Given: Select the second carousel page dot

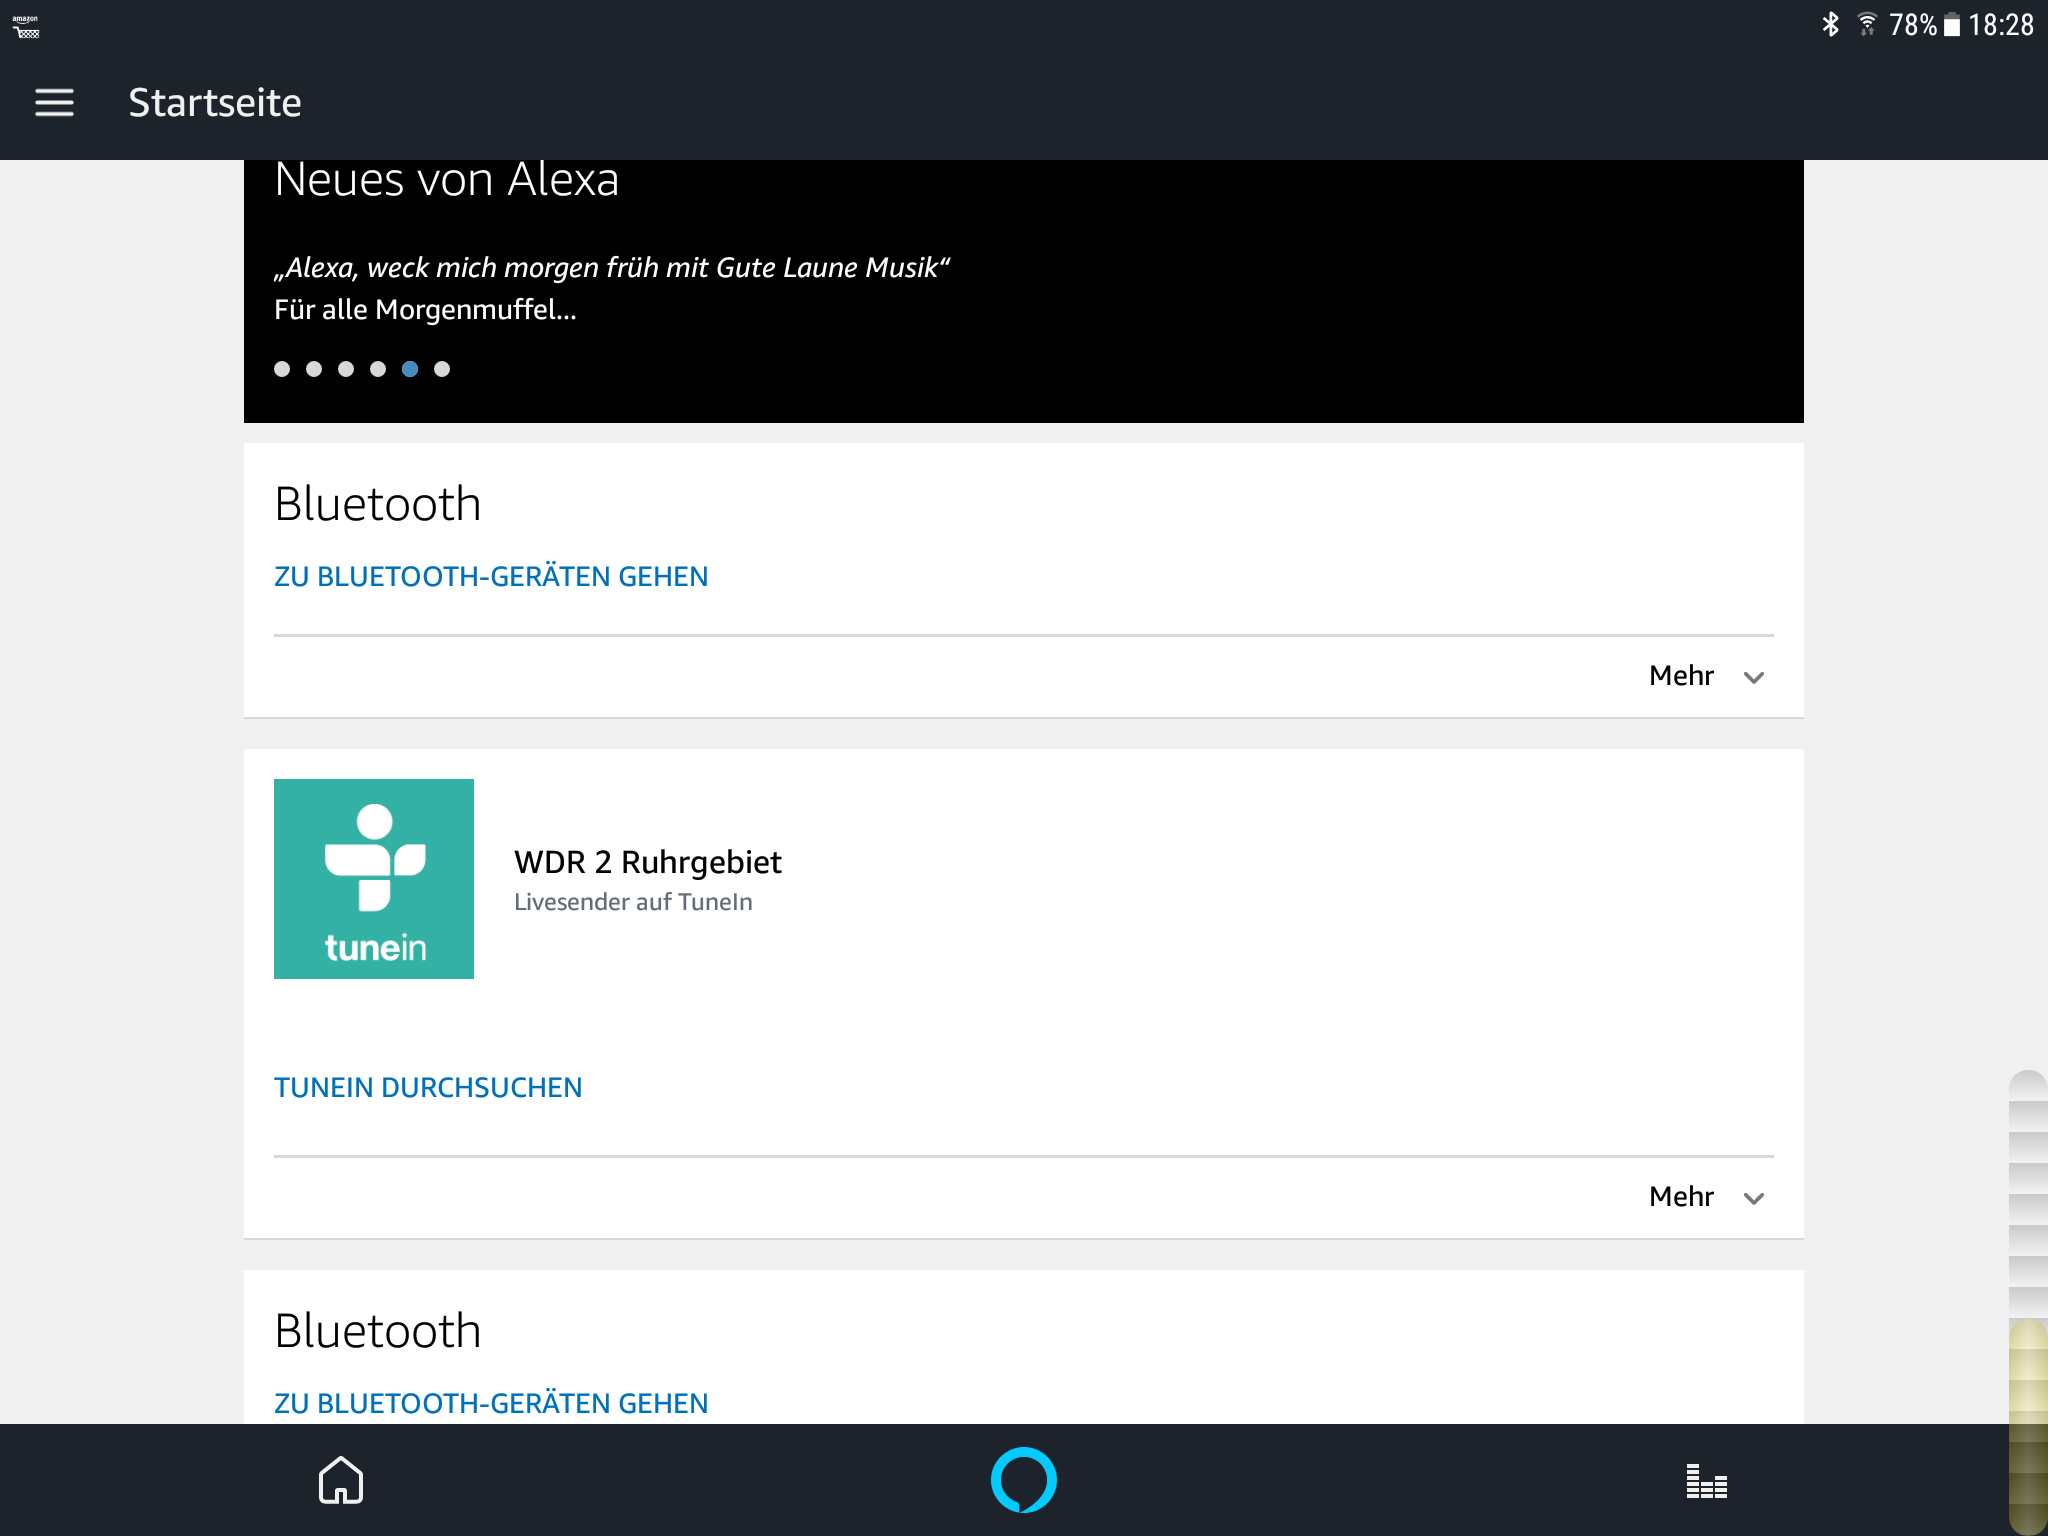Looking at the screenshot, I should coord(314,369).
